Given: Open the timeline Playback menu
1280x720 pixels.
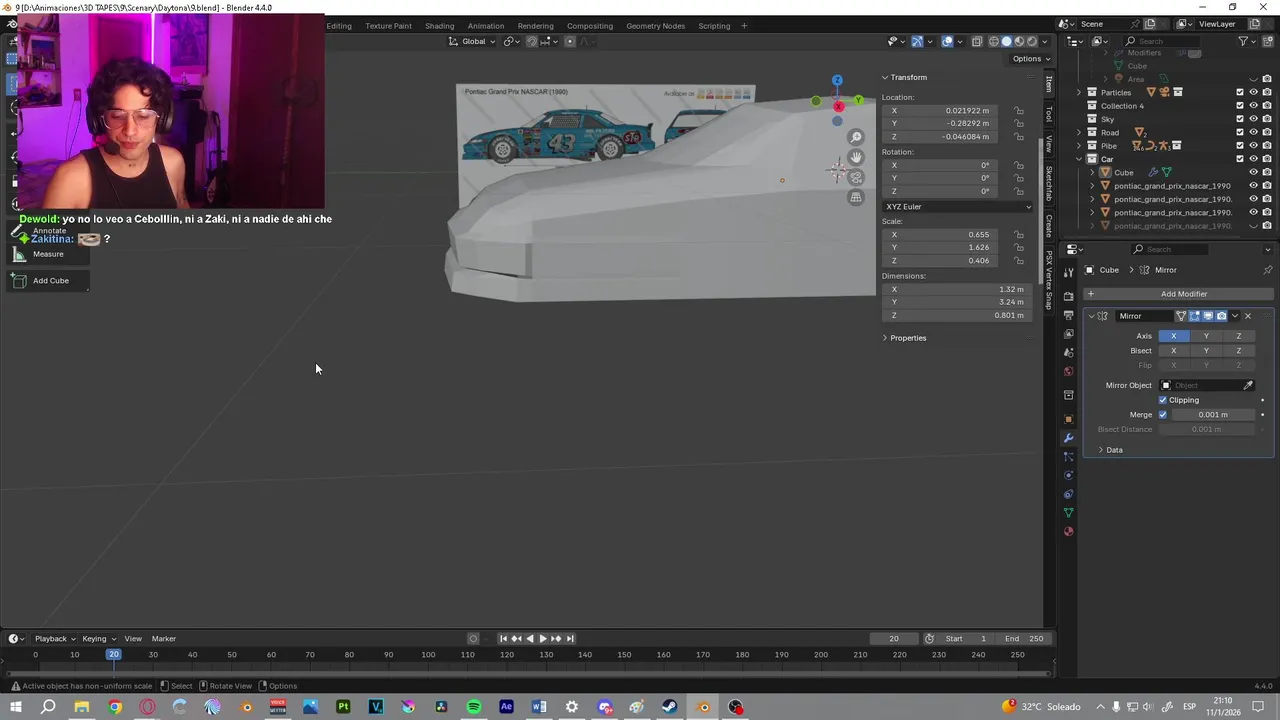Looking at the screenshot, I should coord(55,639).
